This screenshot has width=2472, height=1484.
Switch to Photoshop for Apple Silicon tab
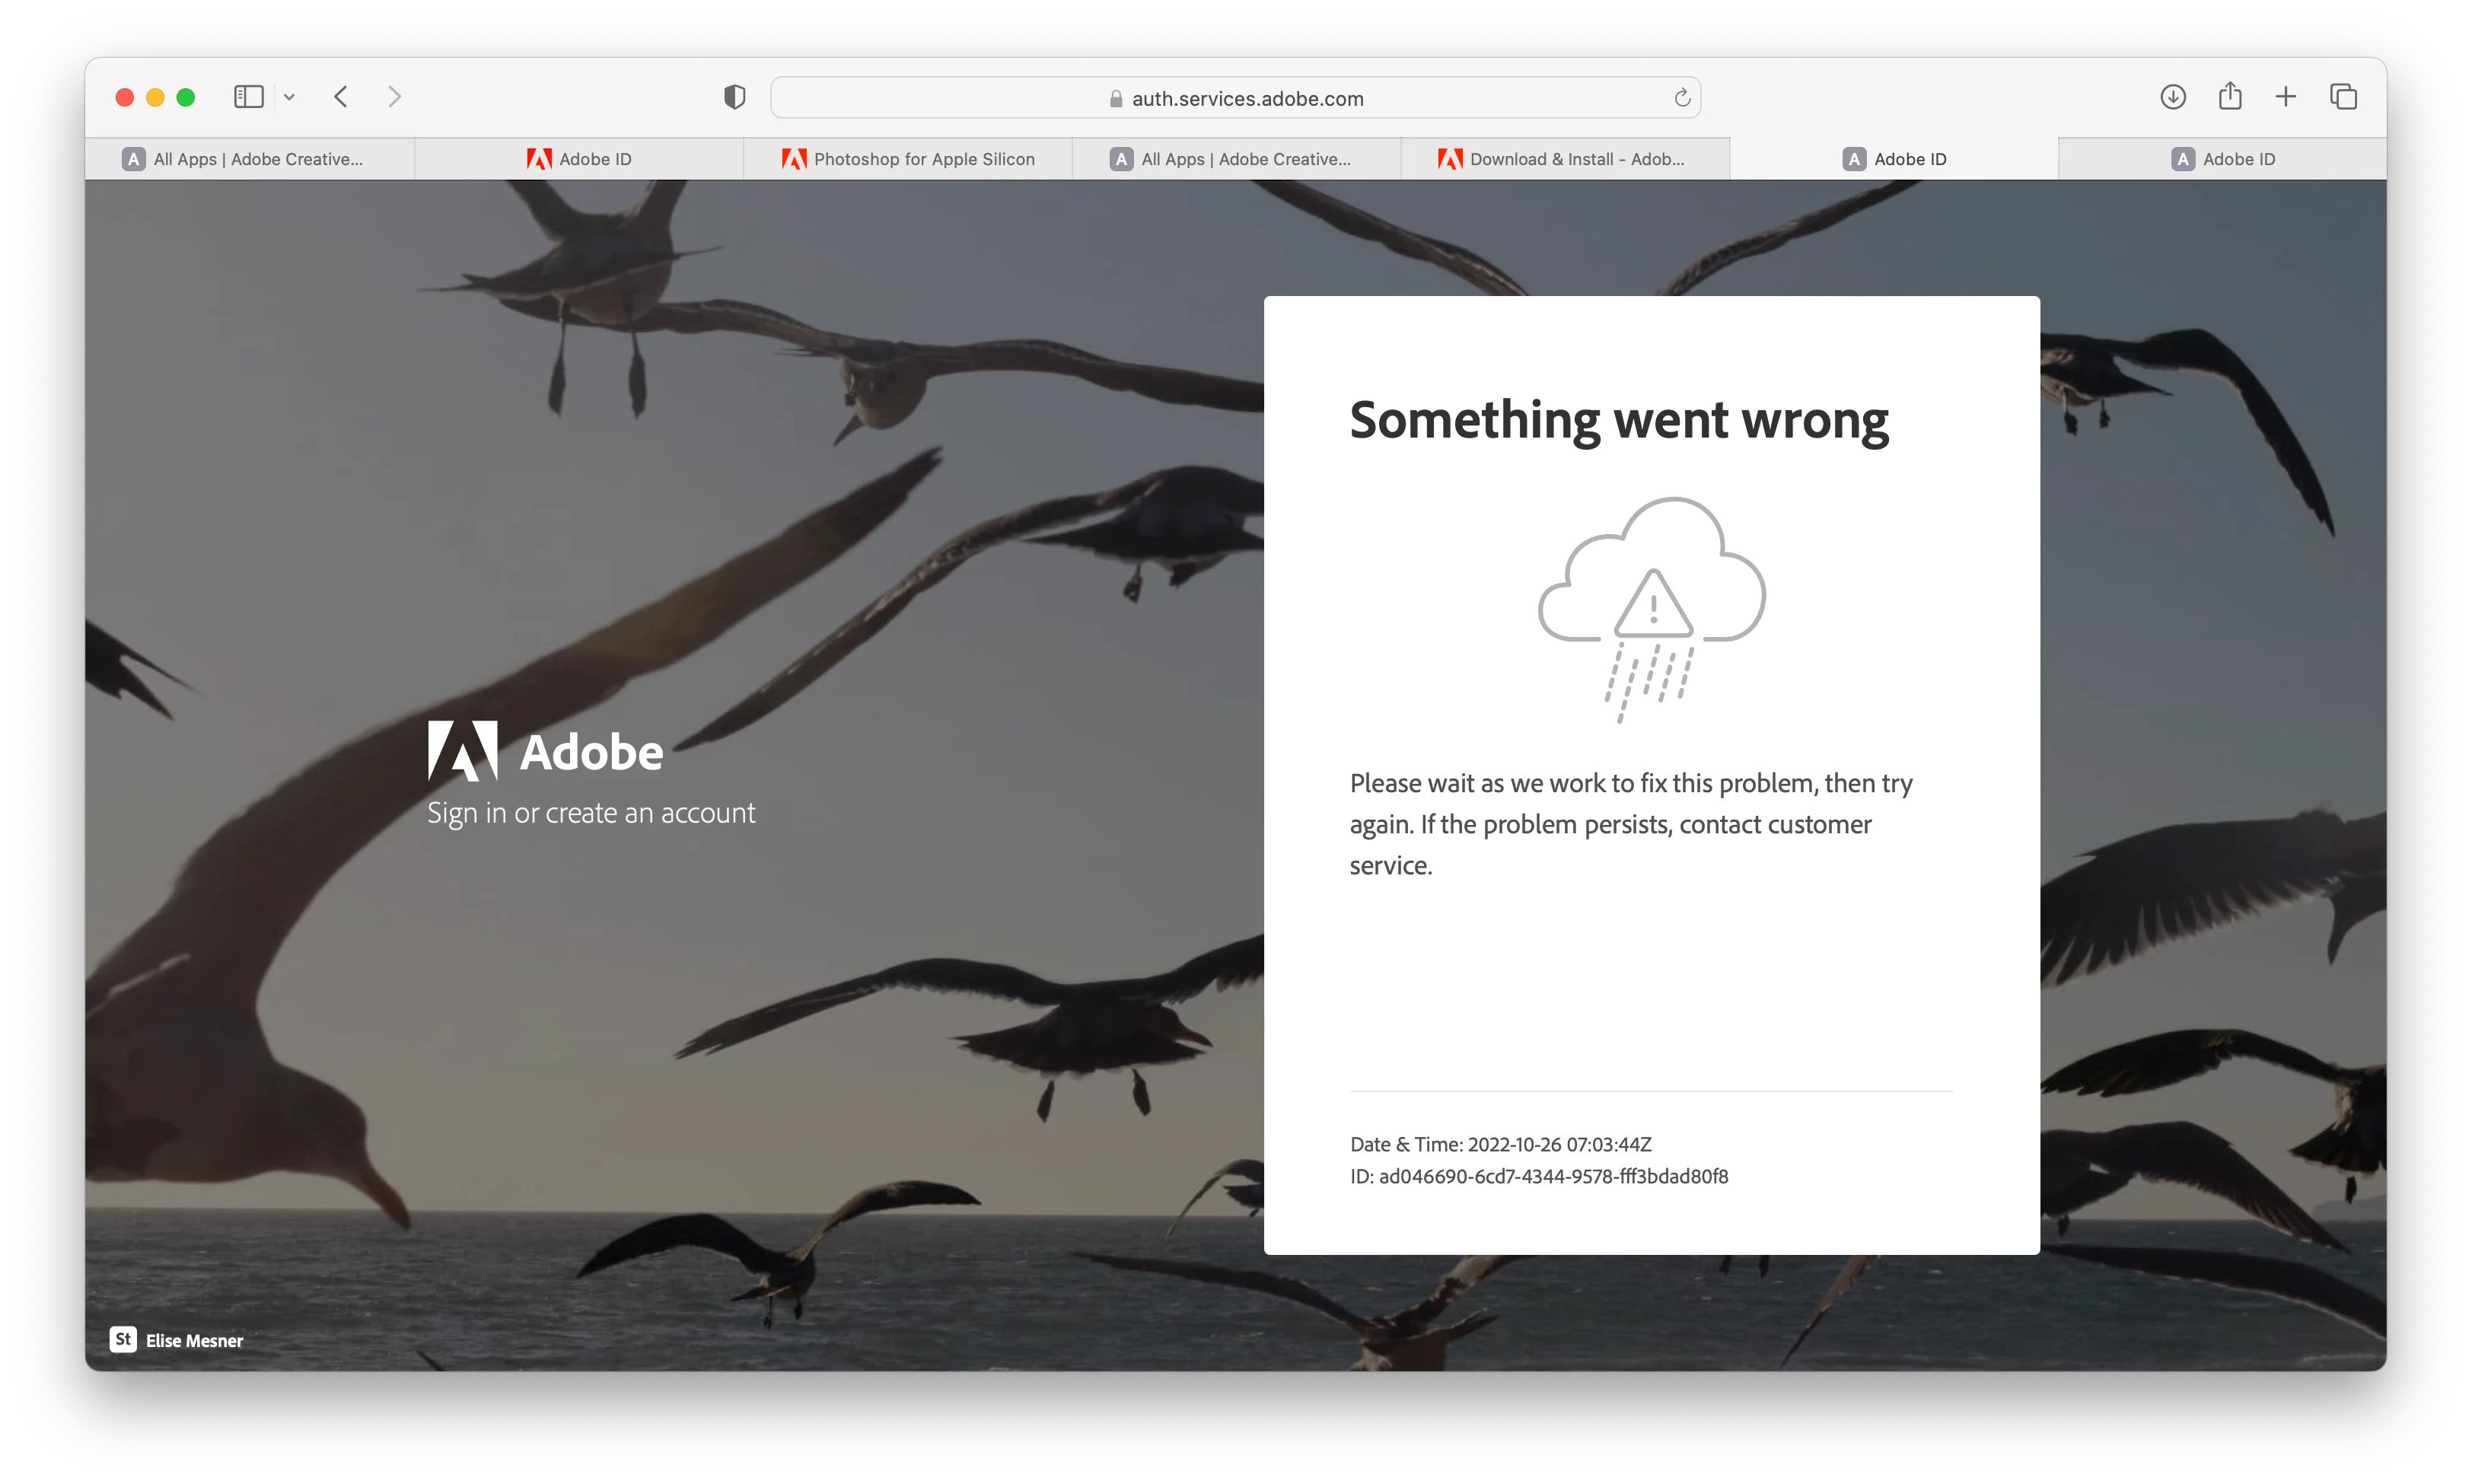click(x=908, y=159)
